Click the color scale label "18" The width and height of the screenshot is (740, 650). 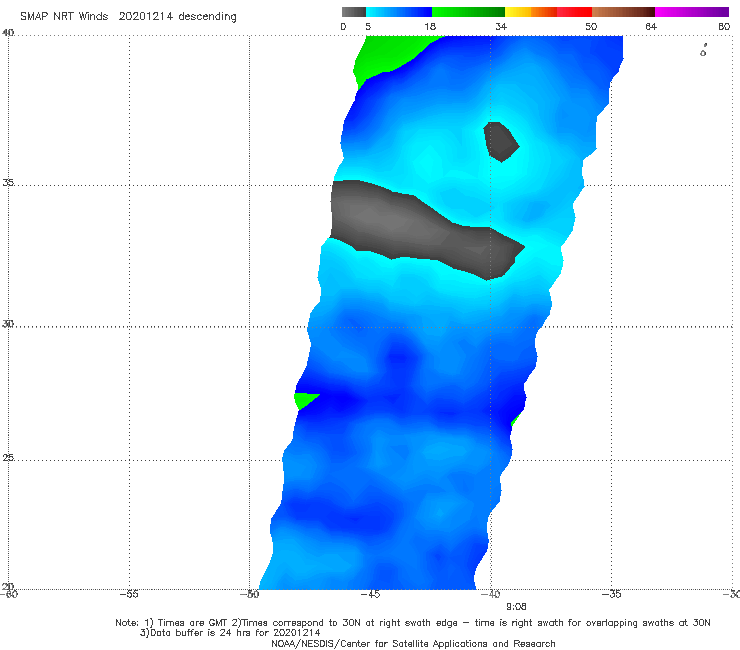click(x=430, y=27)
